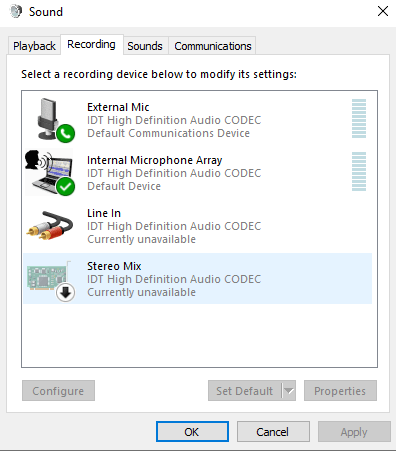
Task: Click the Internal Microphone Array laptop icon
Action: (49, 172)
